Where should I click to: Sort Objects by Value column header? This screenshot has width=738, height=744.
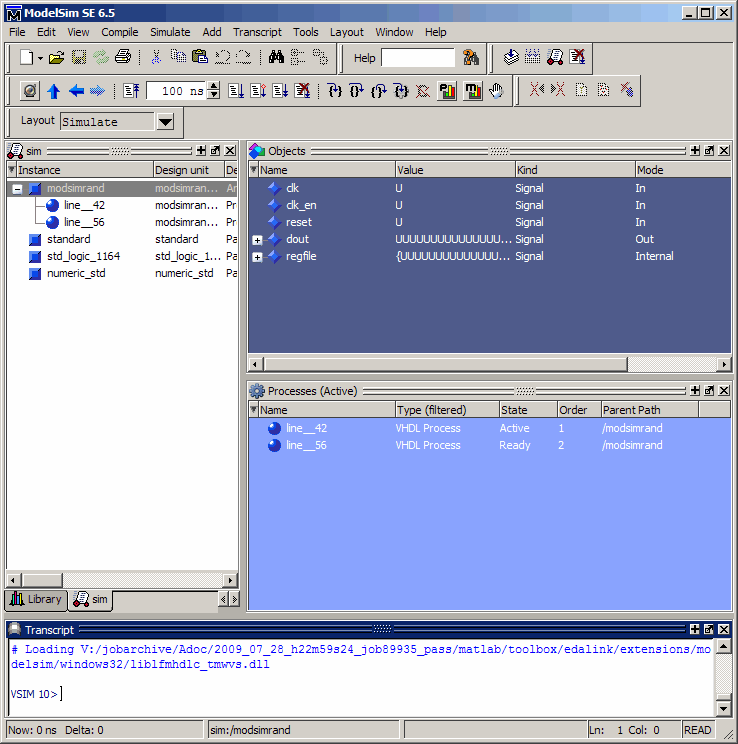(x=455, y=170)
